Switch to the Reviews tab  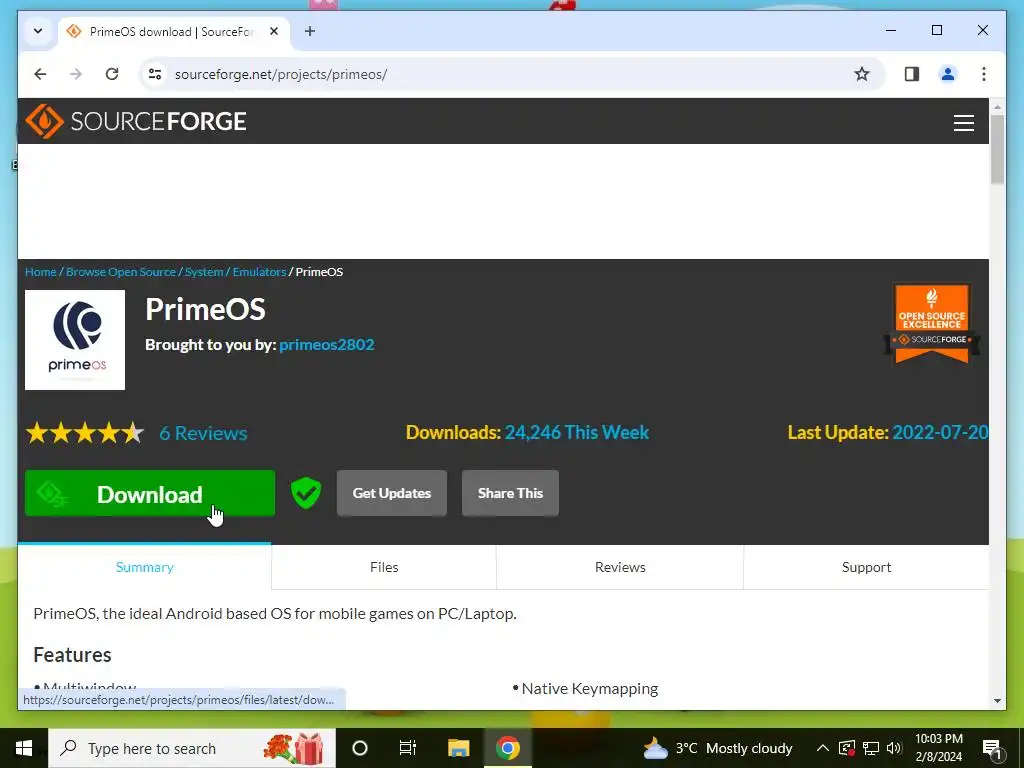620,567
